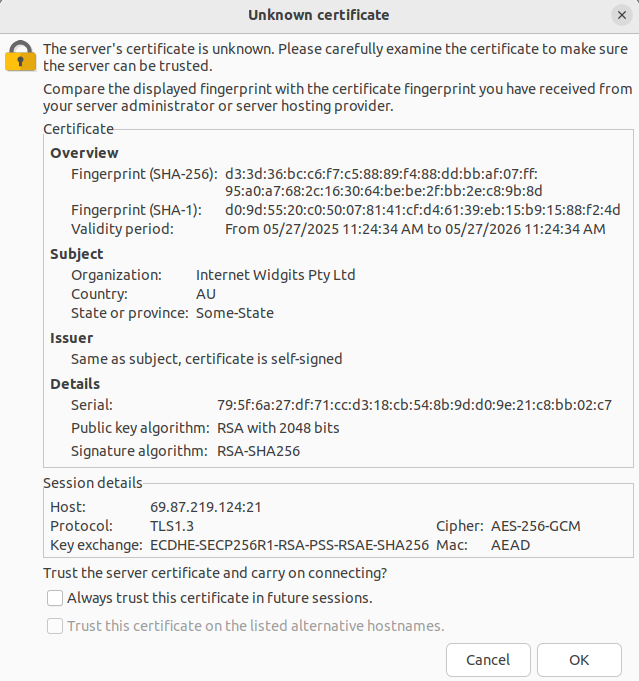Screen dimensions: 639x681
Task: Click the Unknown certificate title bar
Action: [319, 15]
